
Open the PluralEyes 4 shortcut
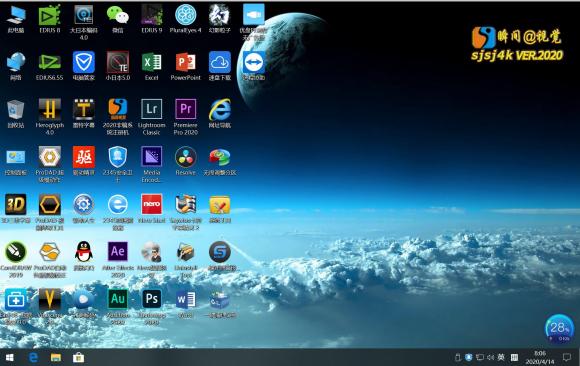tap(186, 16)
